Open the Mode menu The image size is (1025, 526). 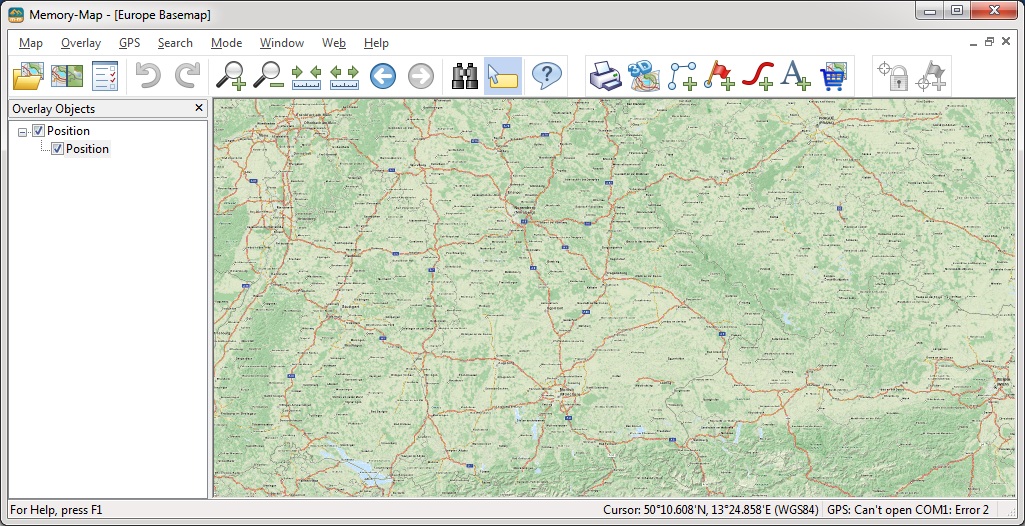tap(226, 43)
